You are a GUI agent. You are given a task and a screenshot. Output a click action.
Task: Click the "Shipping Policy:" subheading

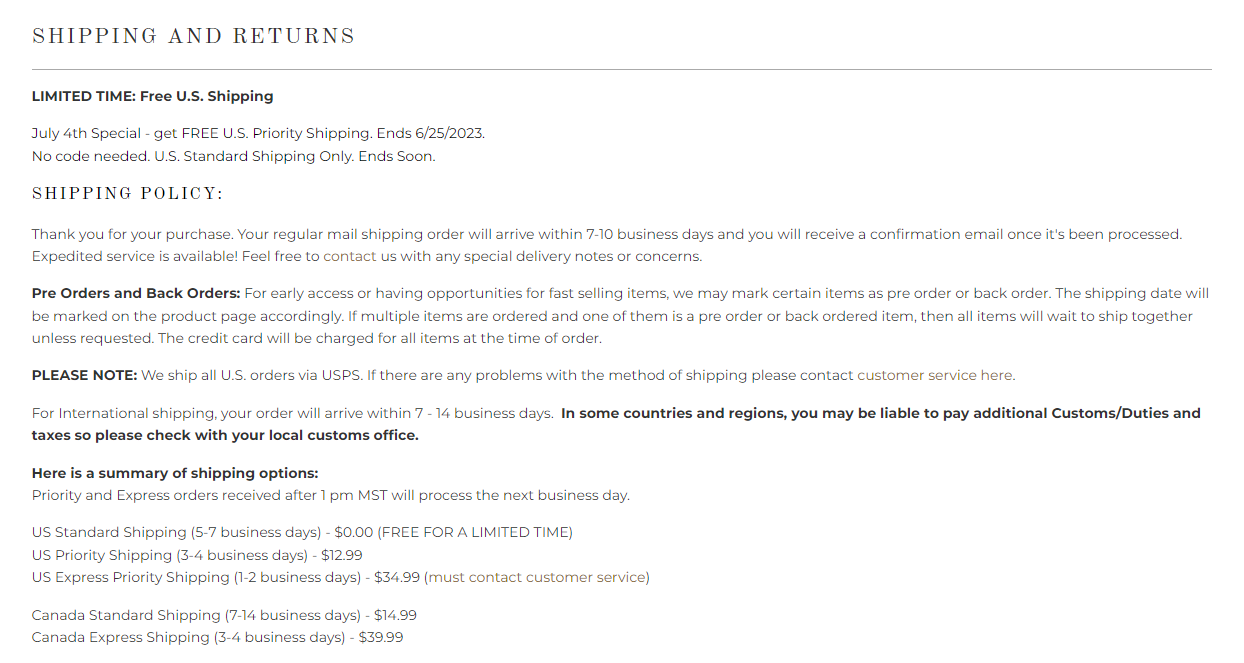point(127,193)
